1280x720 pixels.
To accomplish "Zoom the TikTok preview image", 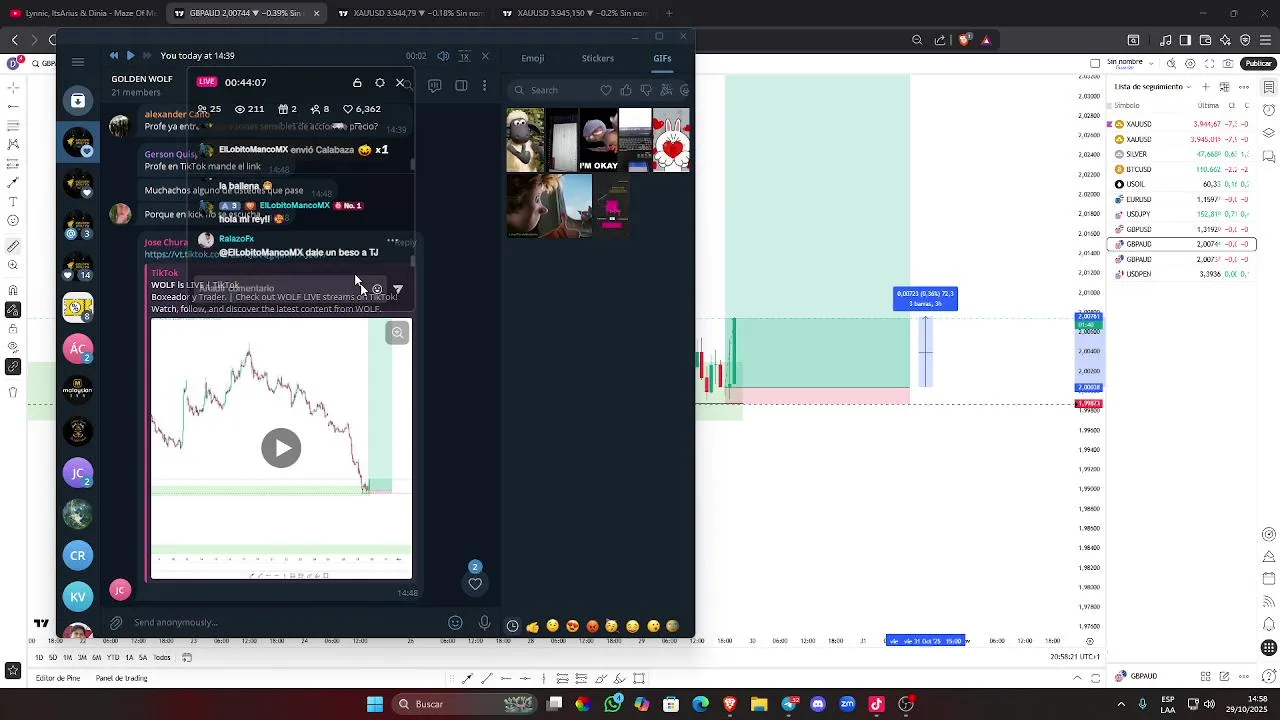I will click(397, 333).
